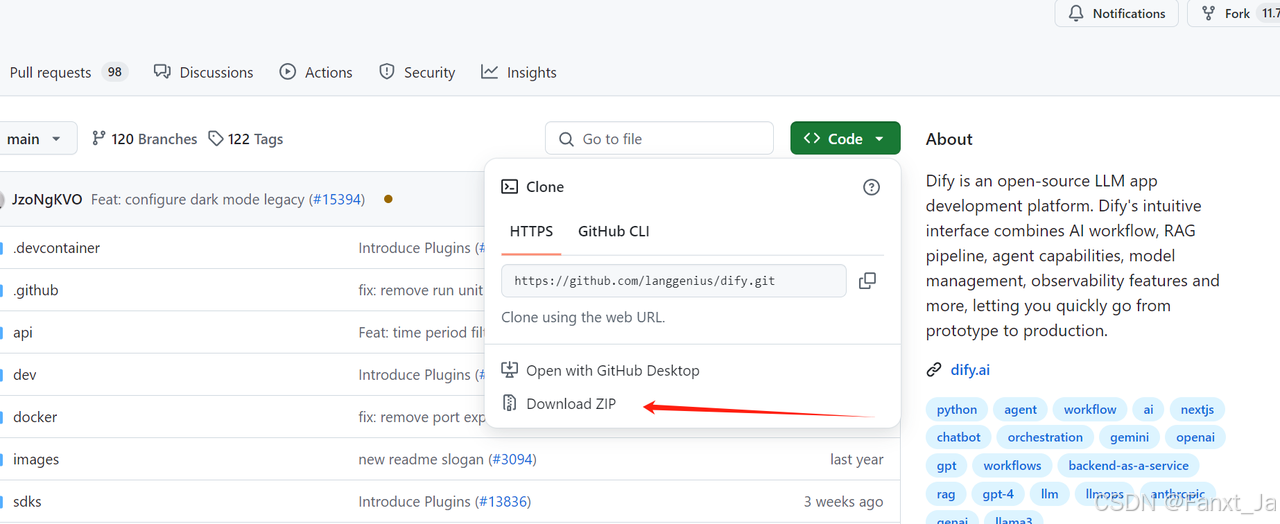Open the images folder
The image size is (1280, 524).
[36, 460]
